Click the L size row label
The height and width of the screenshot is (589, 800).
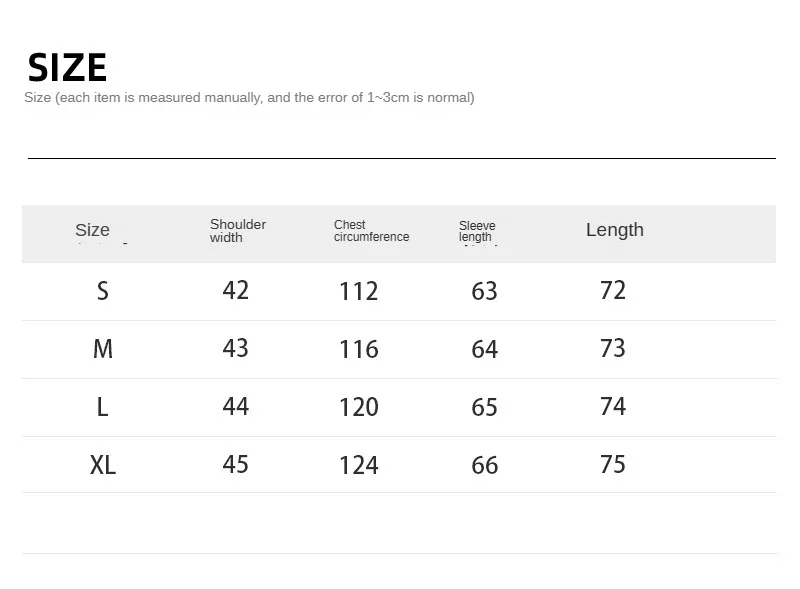click(x=103, y=407)
